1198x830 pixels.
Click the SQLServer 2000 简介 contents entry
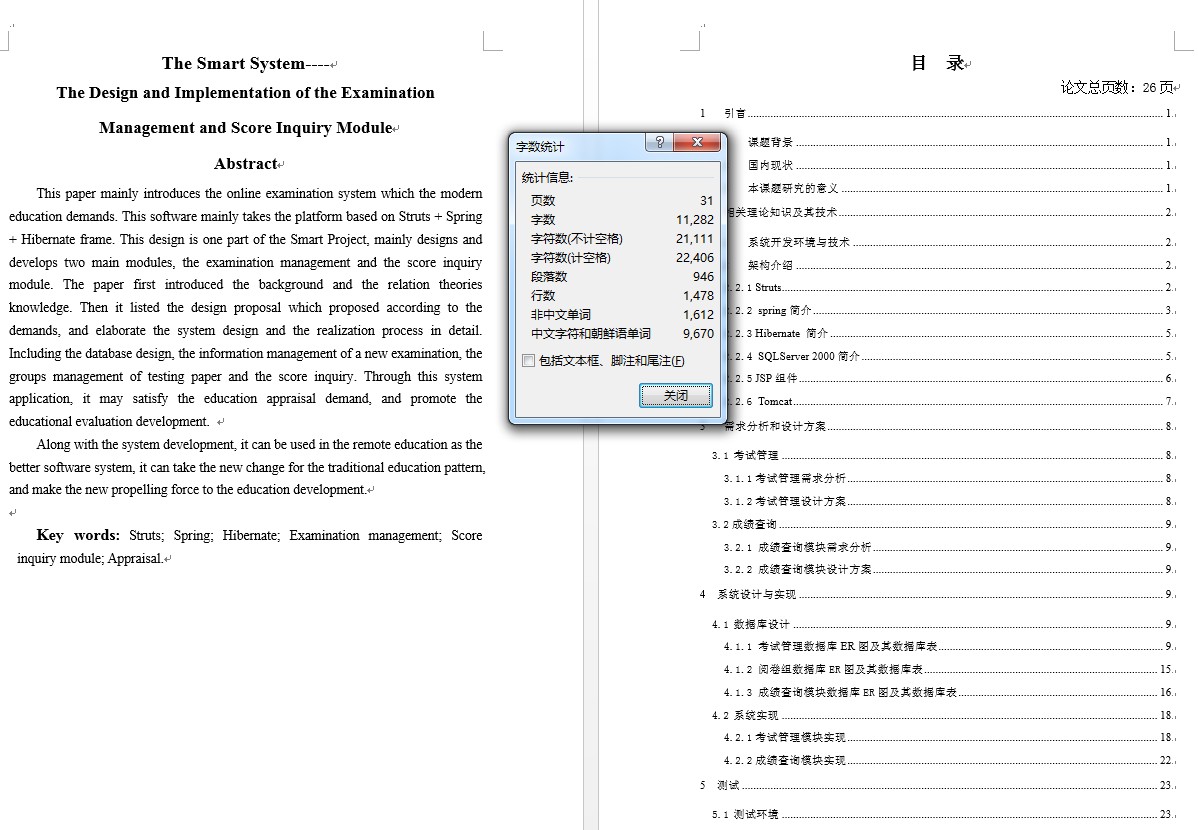tap(953, 356)
